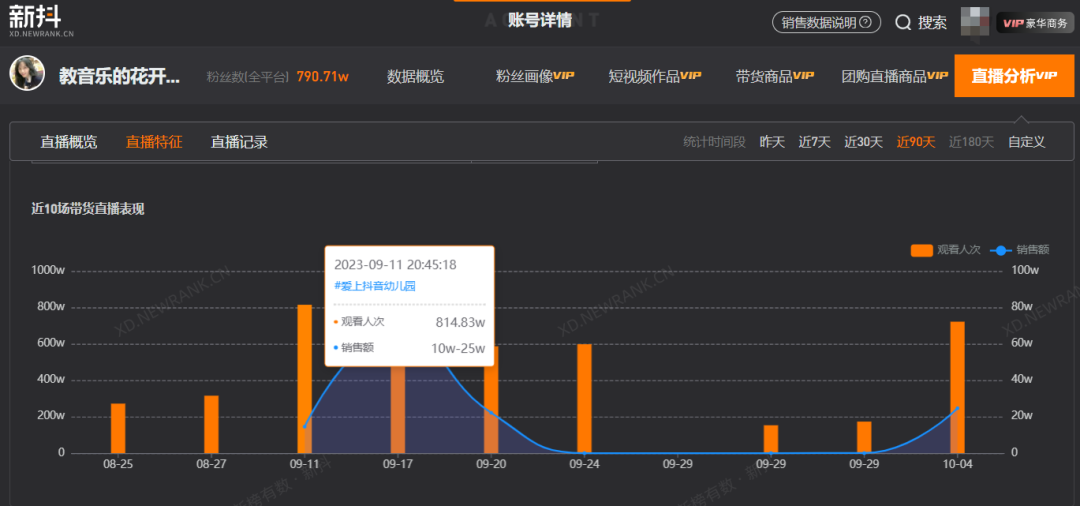Toggle 销售额 line legend
Image resolution: width=1080 pixels, height=506 pixels.
1020,250
